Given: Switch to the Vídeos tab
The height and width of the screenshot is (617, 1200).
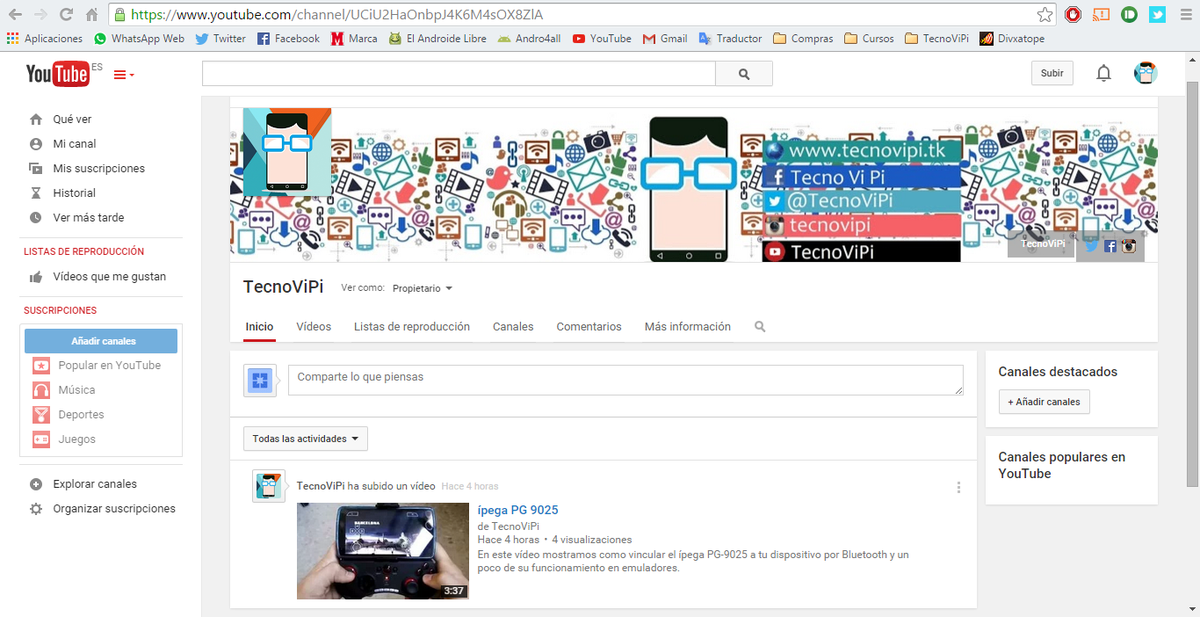Looking at the screenshot, I should (314, 327).
